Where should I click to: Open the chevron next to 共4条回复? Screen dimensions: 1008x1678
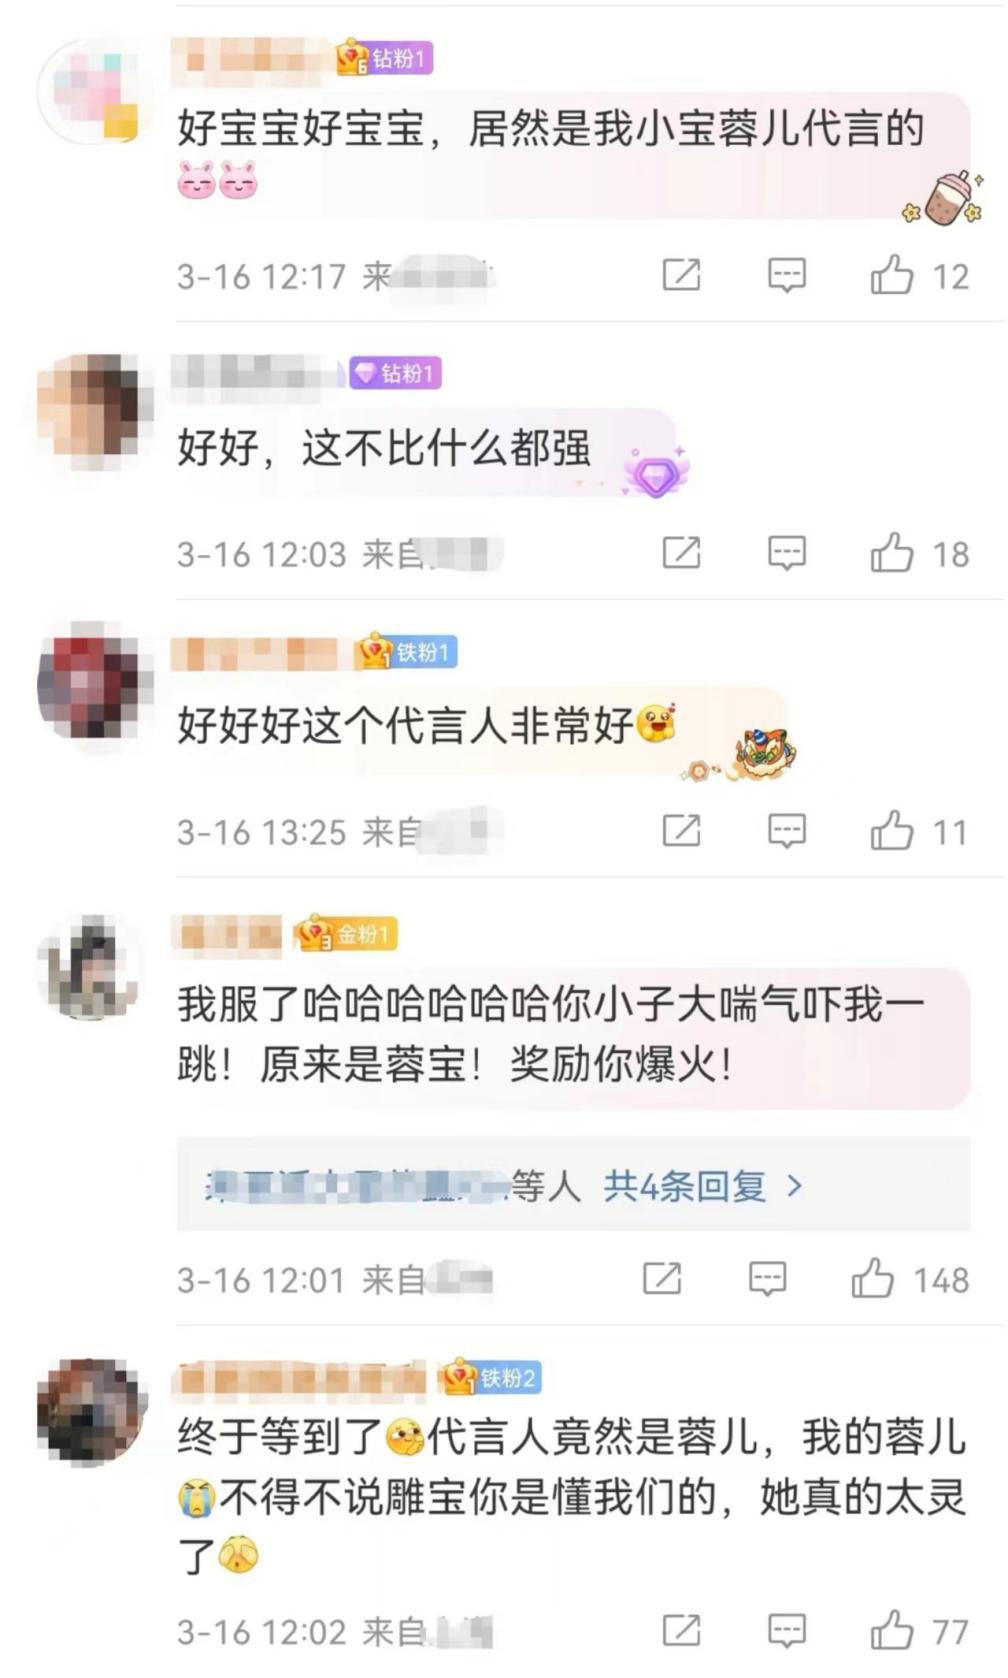[794, 1186]
